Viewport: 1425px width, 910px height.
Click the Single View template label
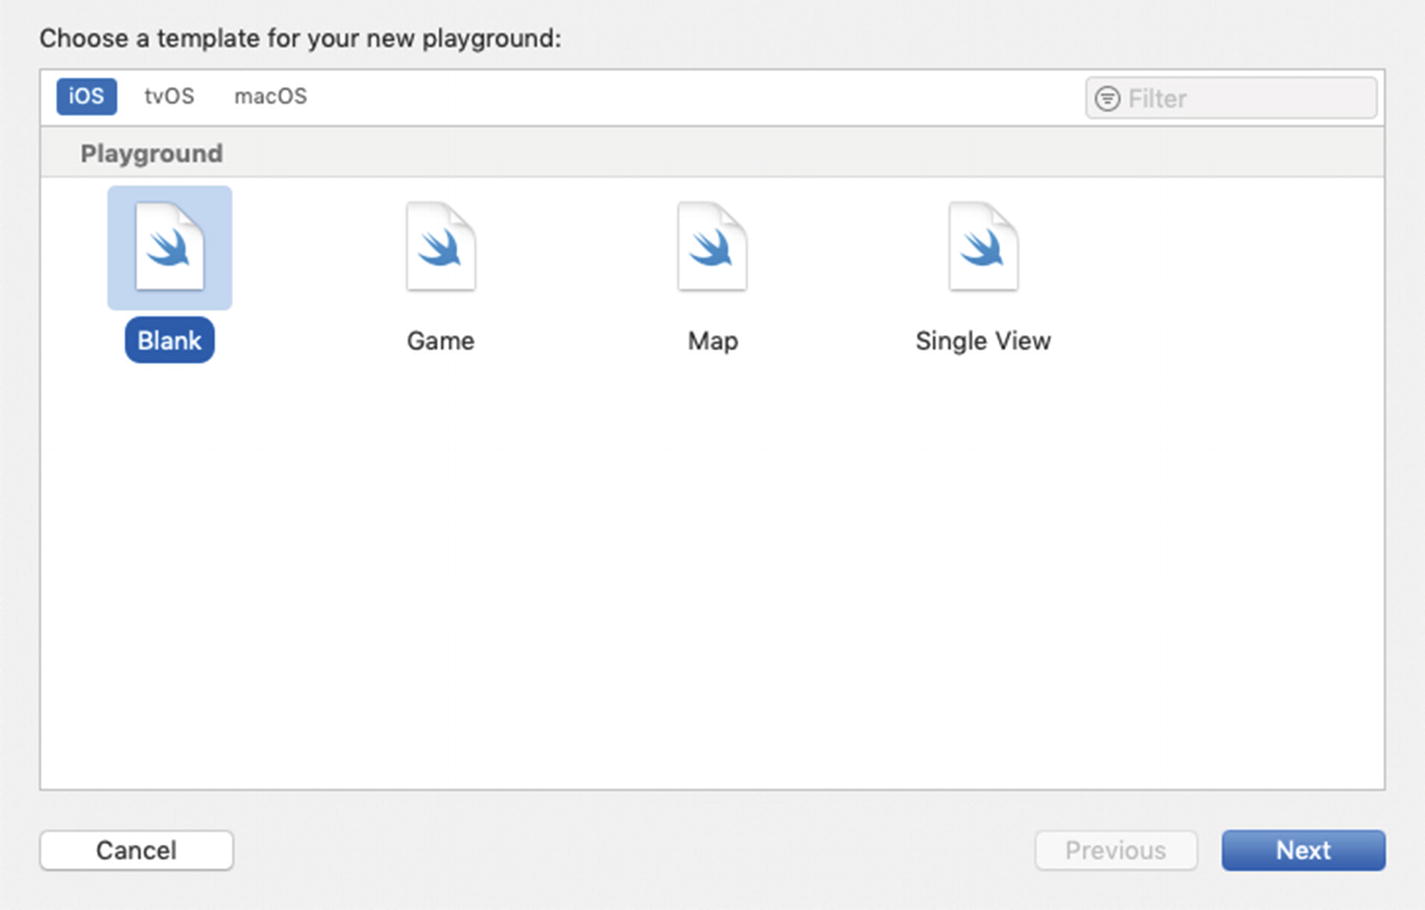point(983,340)
